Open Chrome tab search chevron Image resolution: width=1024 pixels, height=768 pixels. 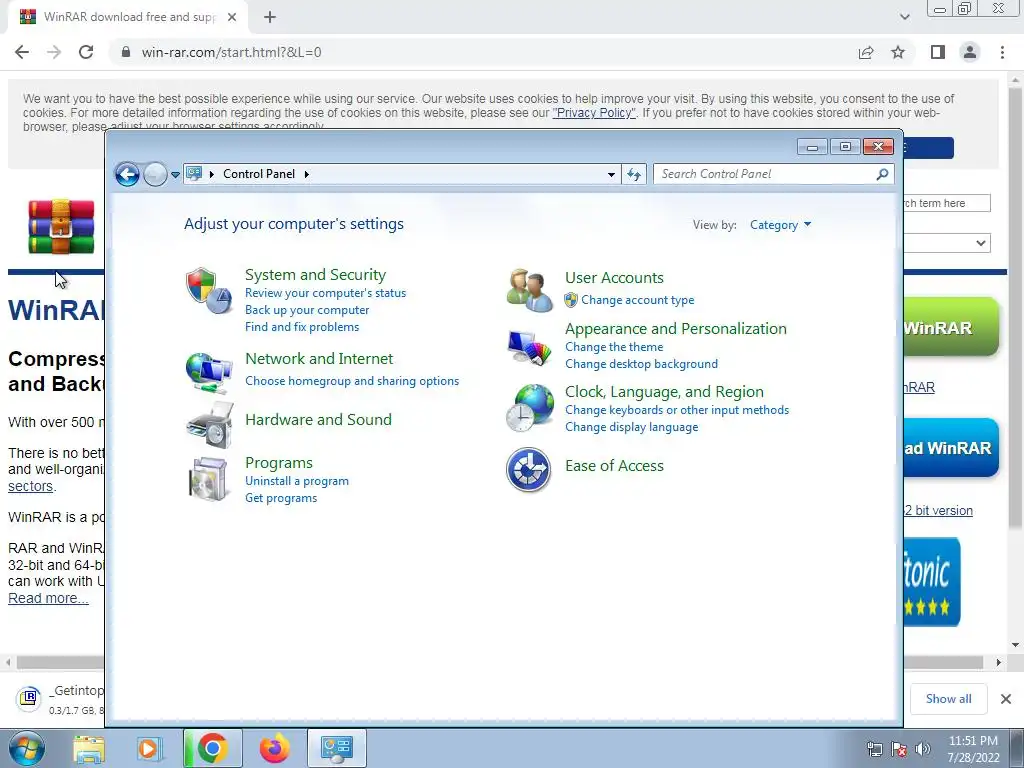[904, 17]
